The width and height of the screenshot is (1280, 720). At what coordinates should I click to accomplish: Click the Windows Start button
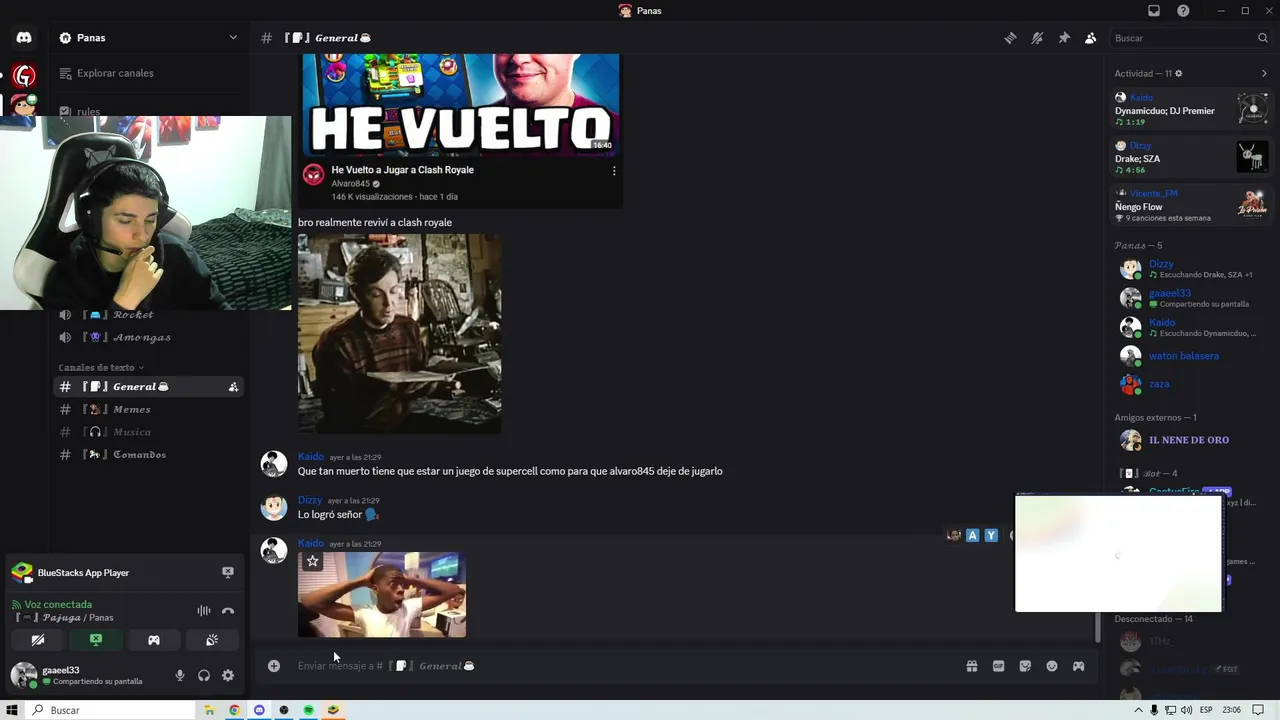pos(12,710)
